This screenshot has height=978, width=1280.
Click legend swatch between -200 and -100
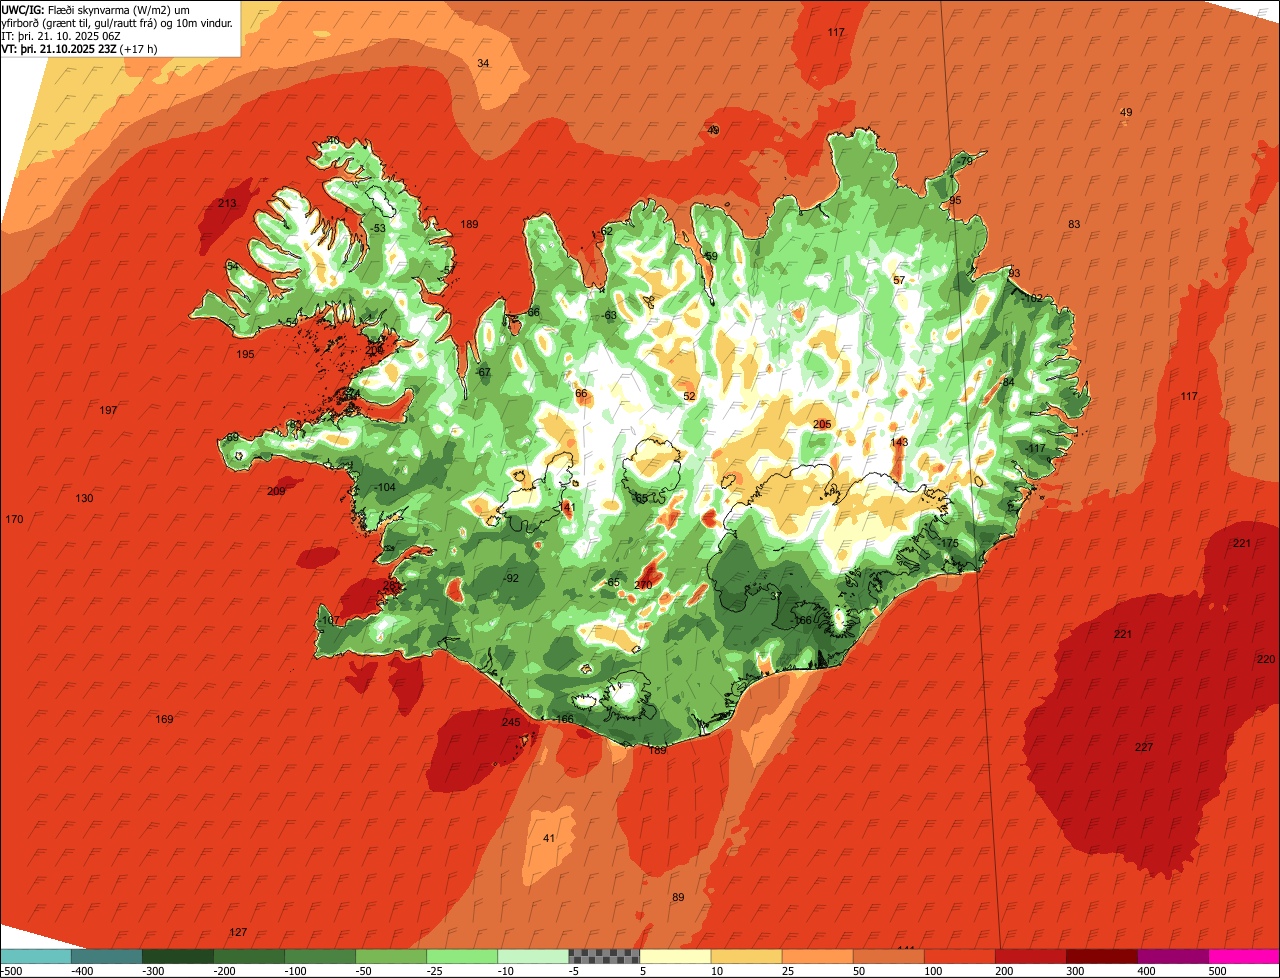pyautogui.click(x=249, y=956)
